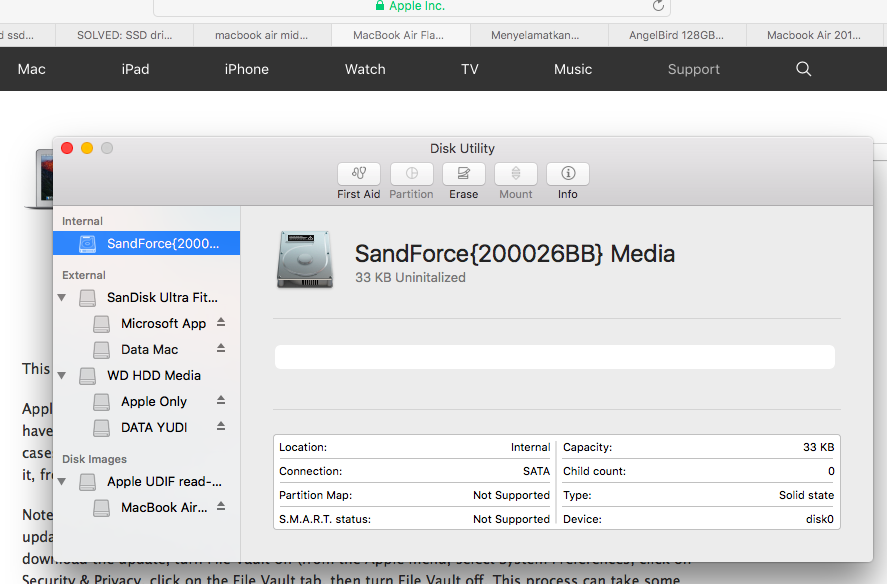Screen dimensions: 887x584
Task: Click the DATA YUDI volume icon
Action: tap(101, 428)
